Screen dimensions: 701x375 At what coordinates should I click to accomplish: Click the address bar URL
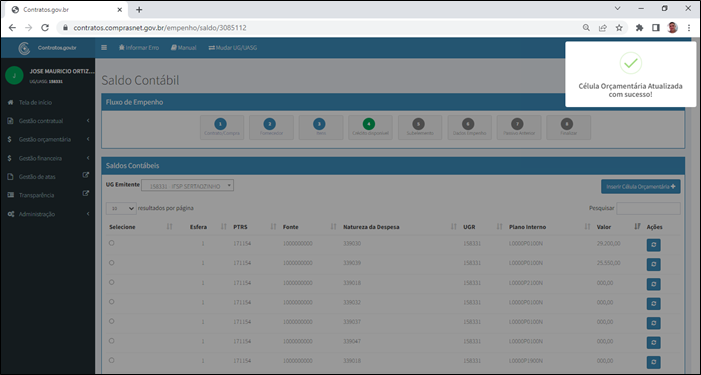coord(160,28)
